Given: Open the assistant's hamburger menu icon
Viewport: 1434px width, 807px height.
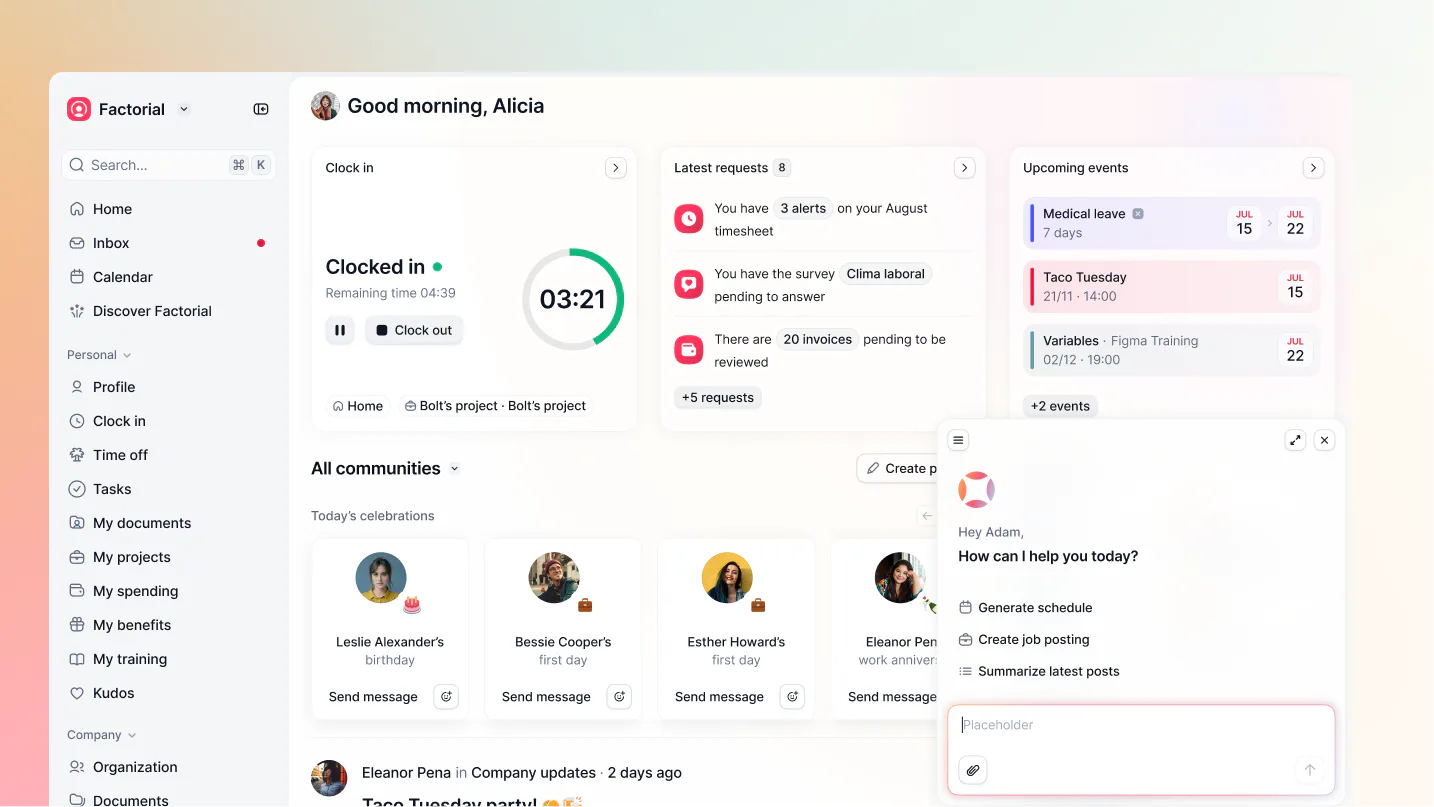Looking at the screenshot, I should pyautogui.click(x=957, y=439).
